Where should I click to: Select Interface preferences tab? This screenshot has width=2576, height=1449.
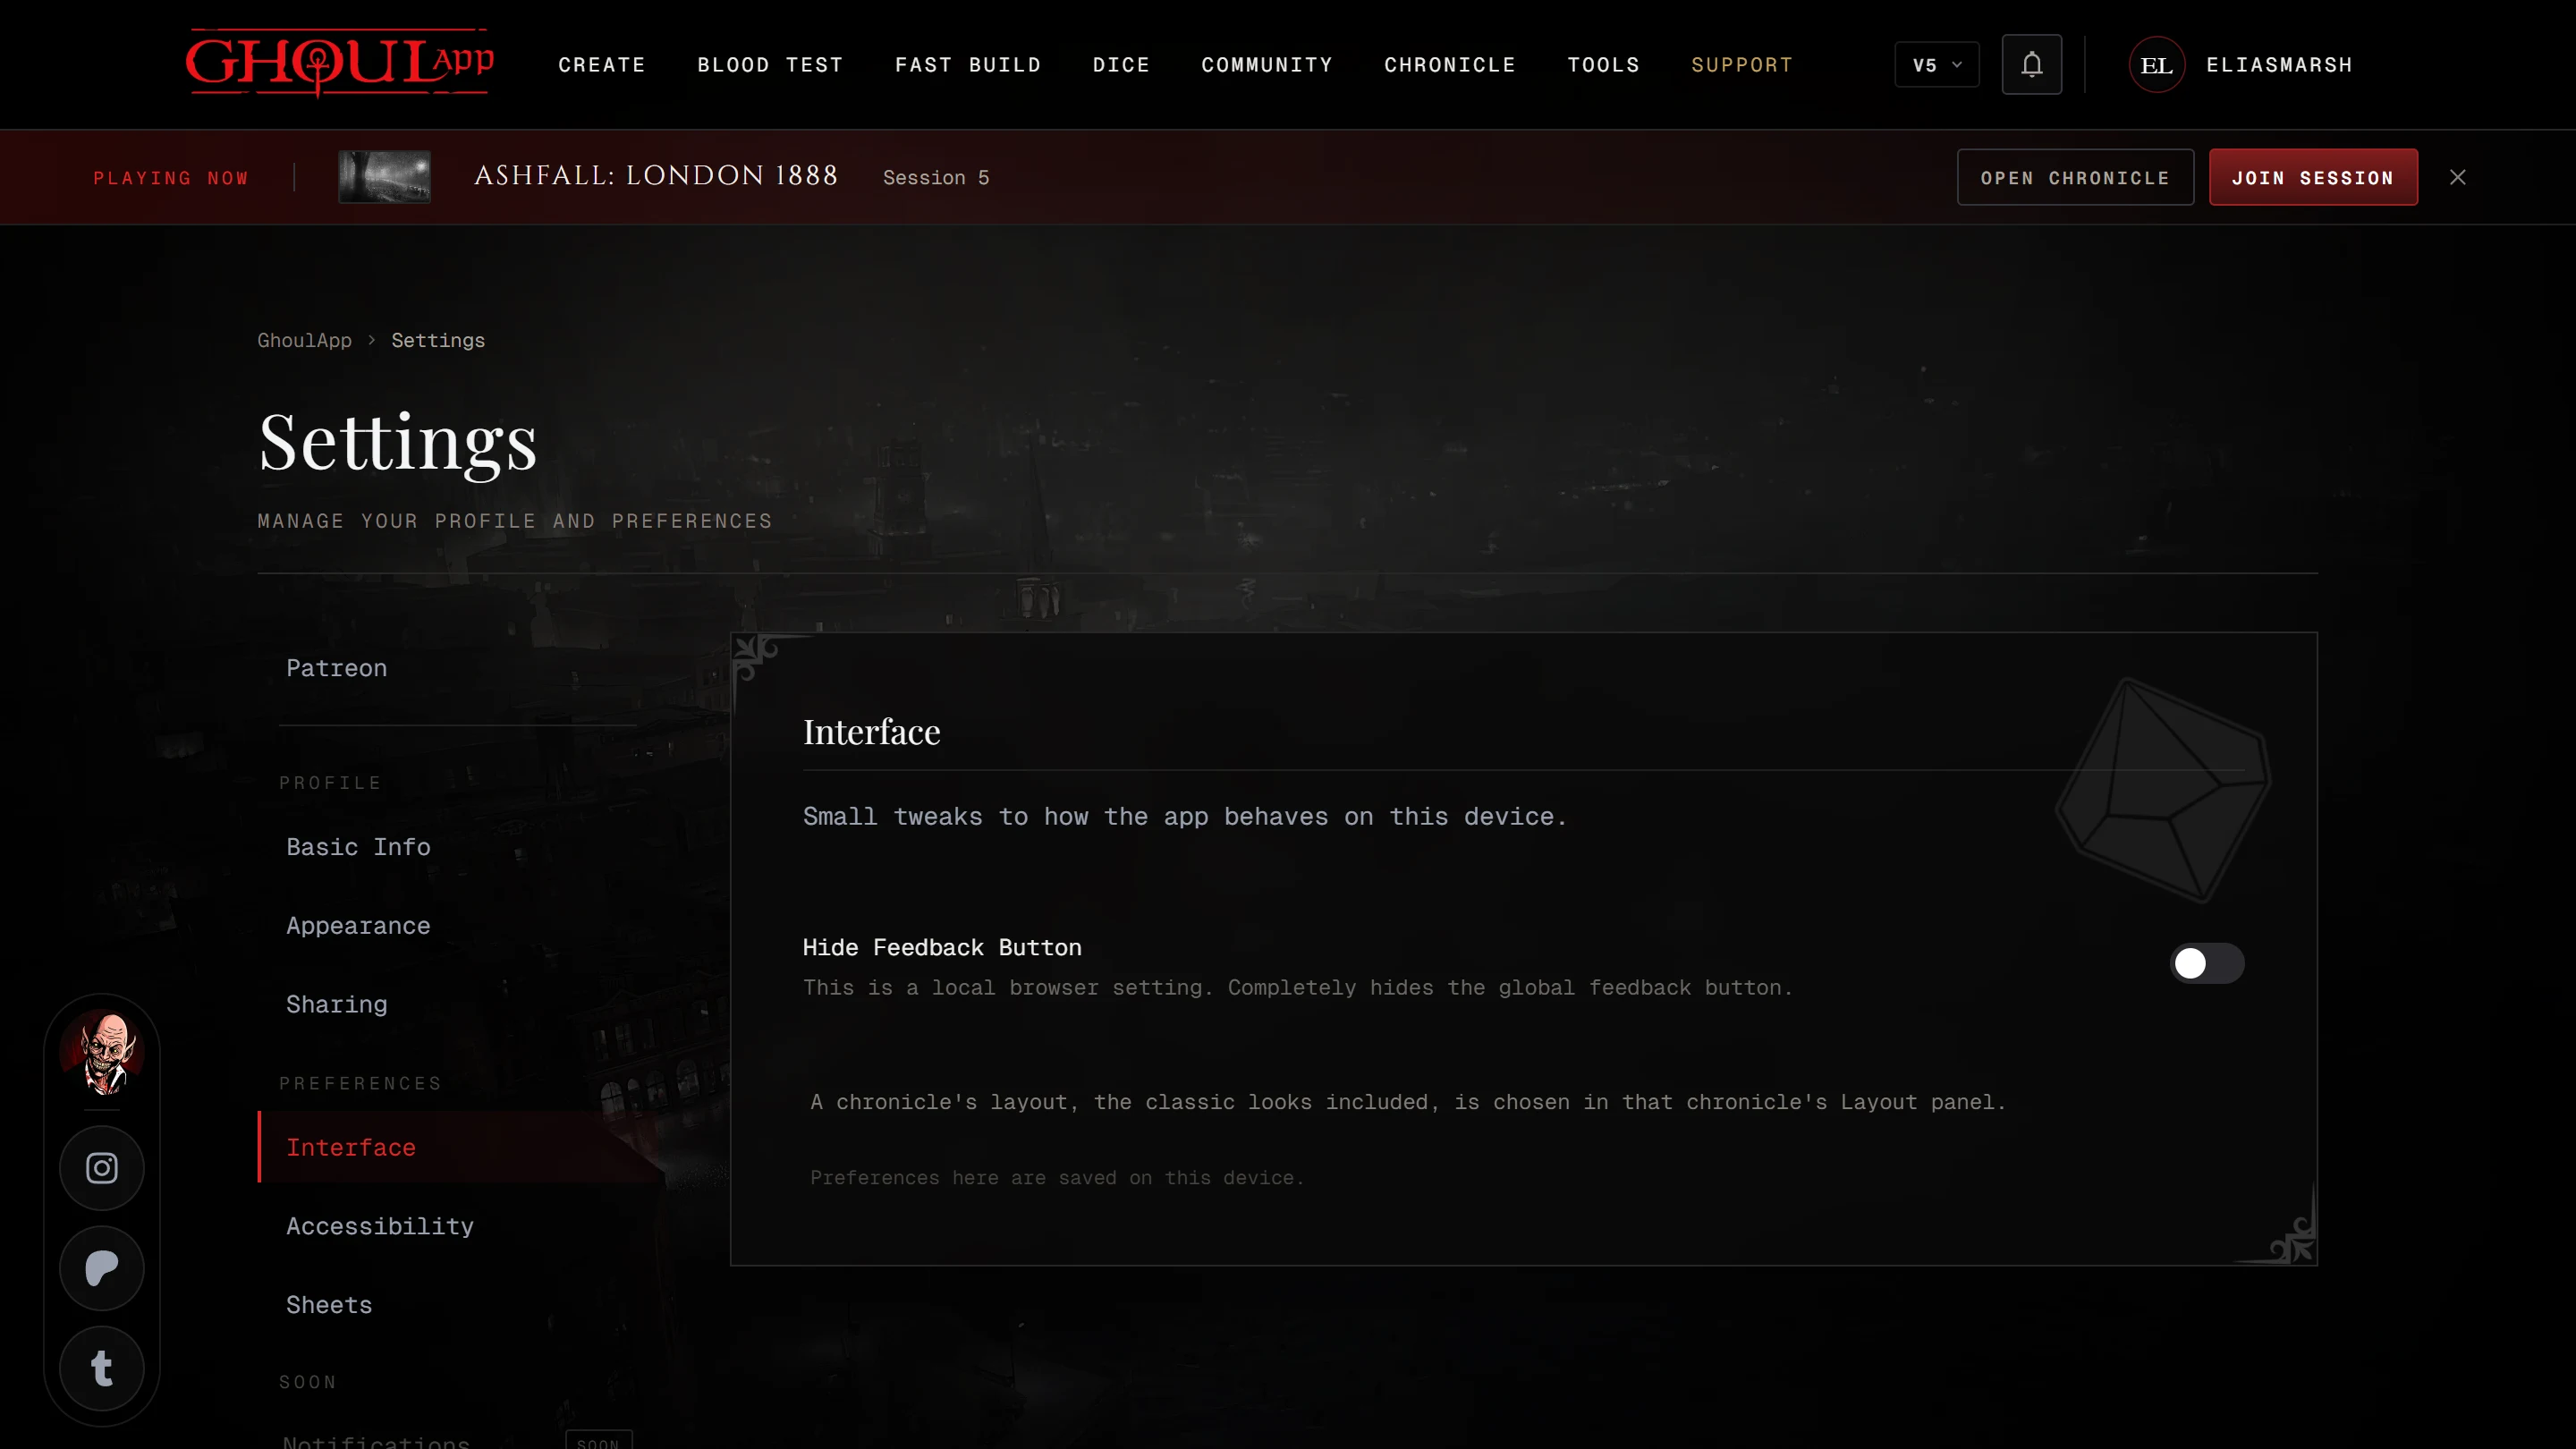pyautogui.click(x=460, y=1147)
